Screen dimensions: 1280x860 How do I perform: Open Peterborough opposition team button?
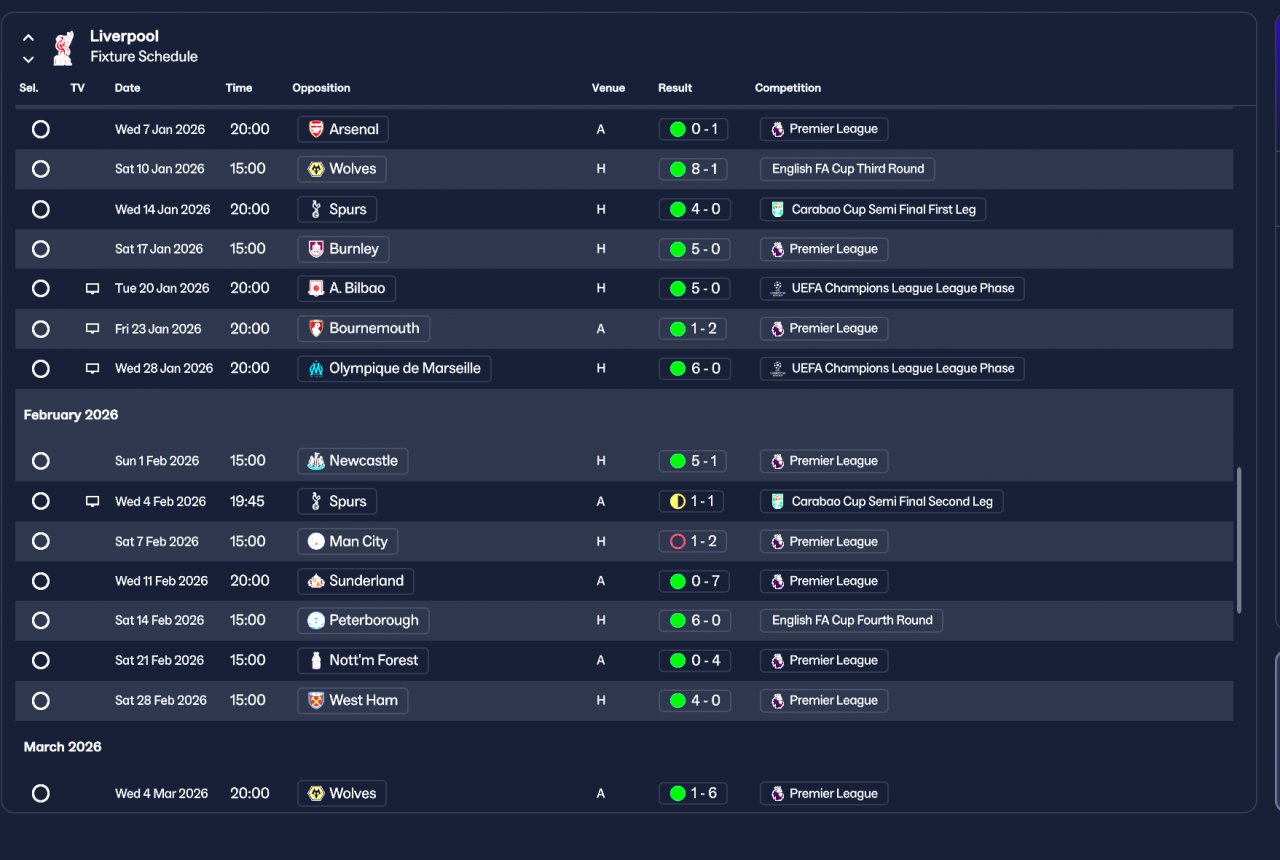point(364,620)
